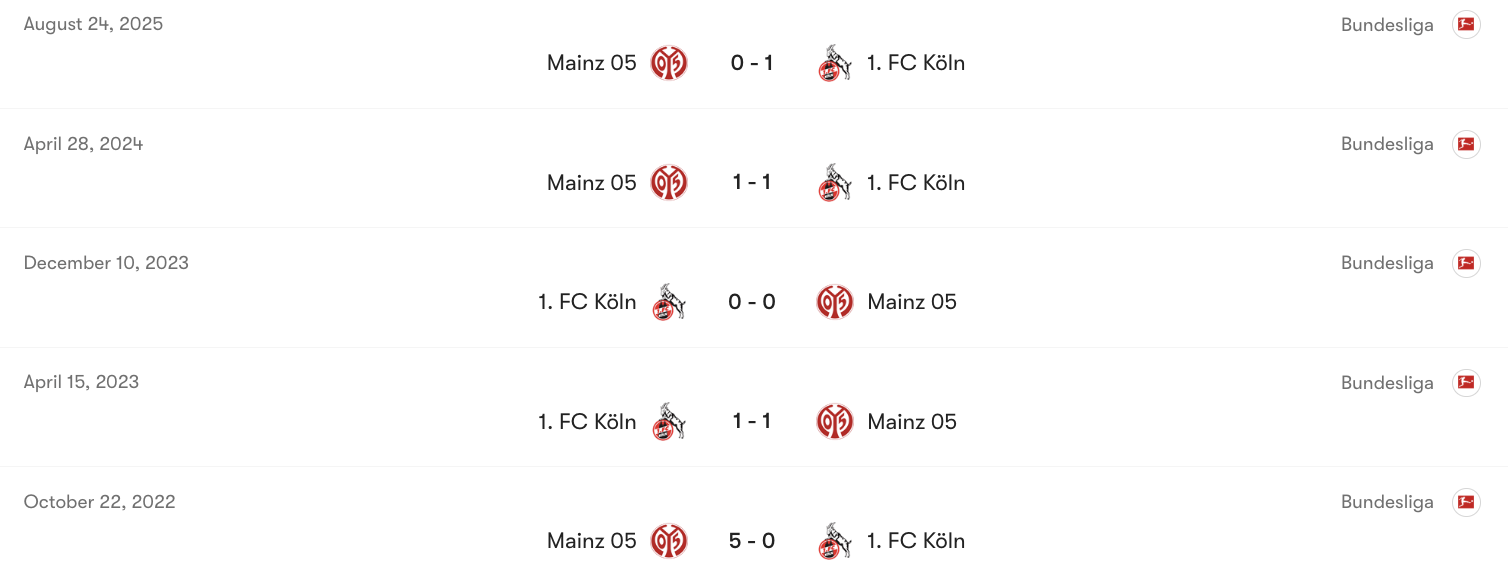This screenshot has height=578, width=1508.
Task: Click Mainz 05 name in the October 22 fixture
Action: point(591,540)
